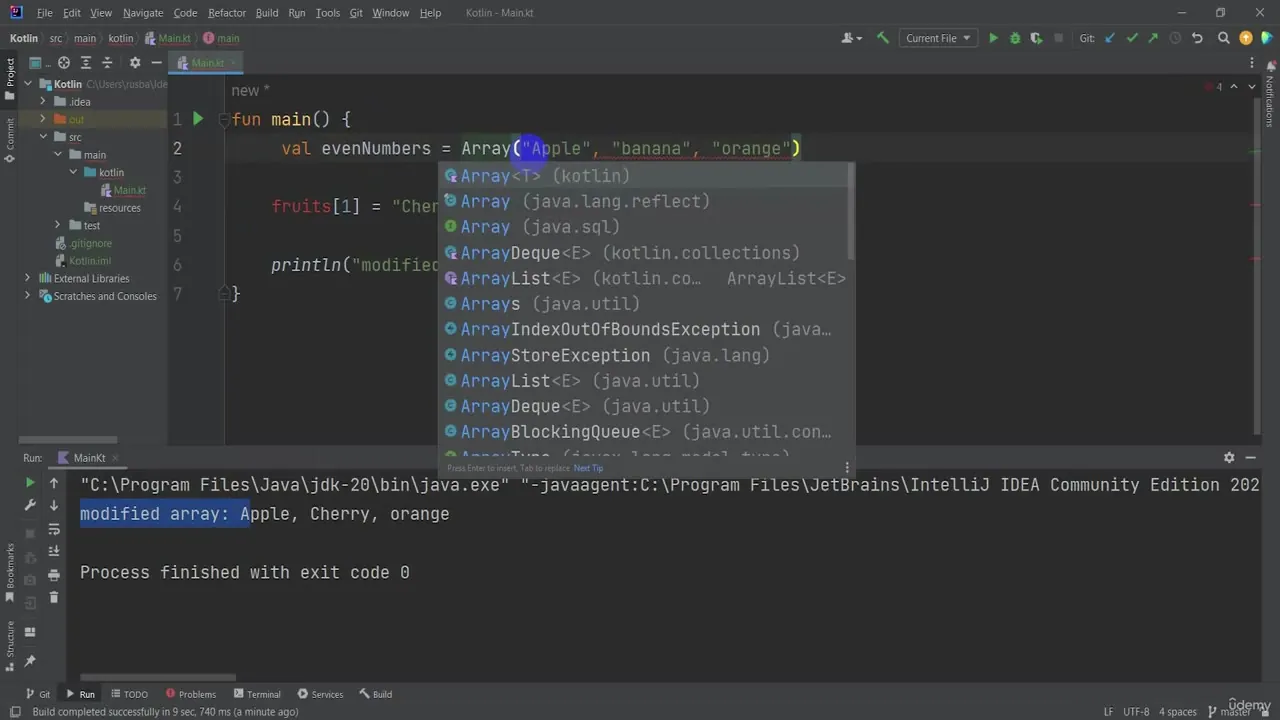Choose Arrays (java.util) completion suggestion
The height and width of the screenshot is (720, 1280).
647,304
